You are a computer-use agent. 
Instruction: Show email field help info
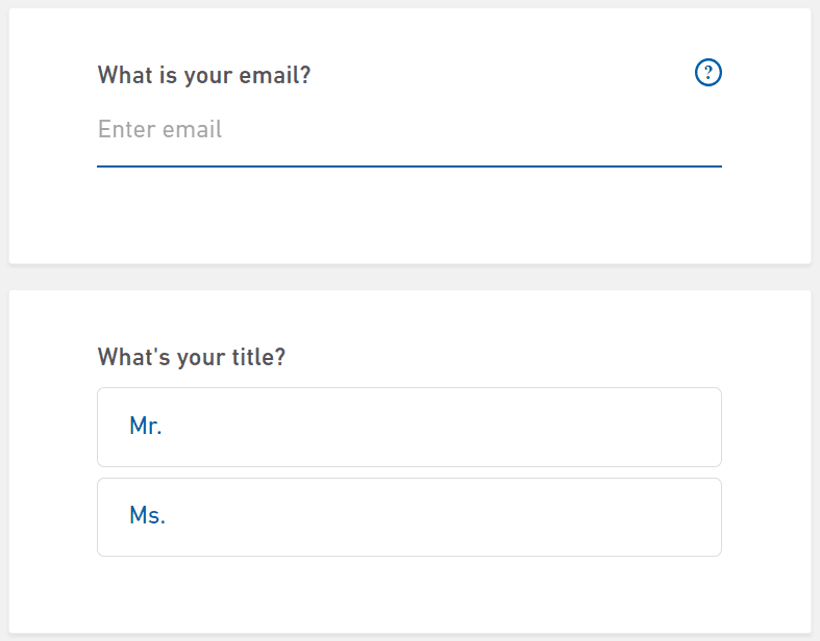click(x=708, y=72)
